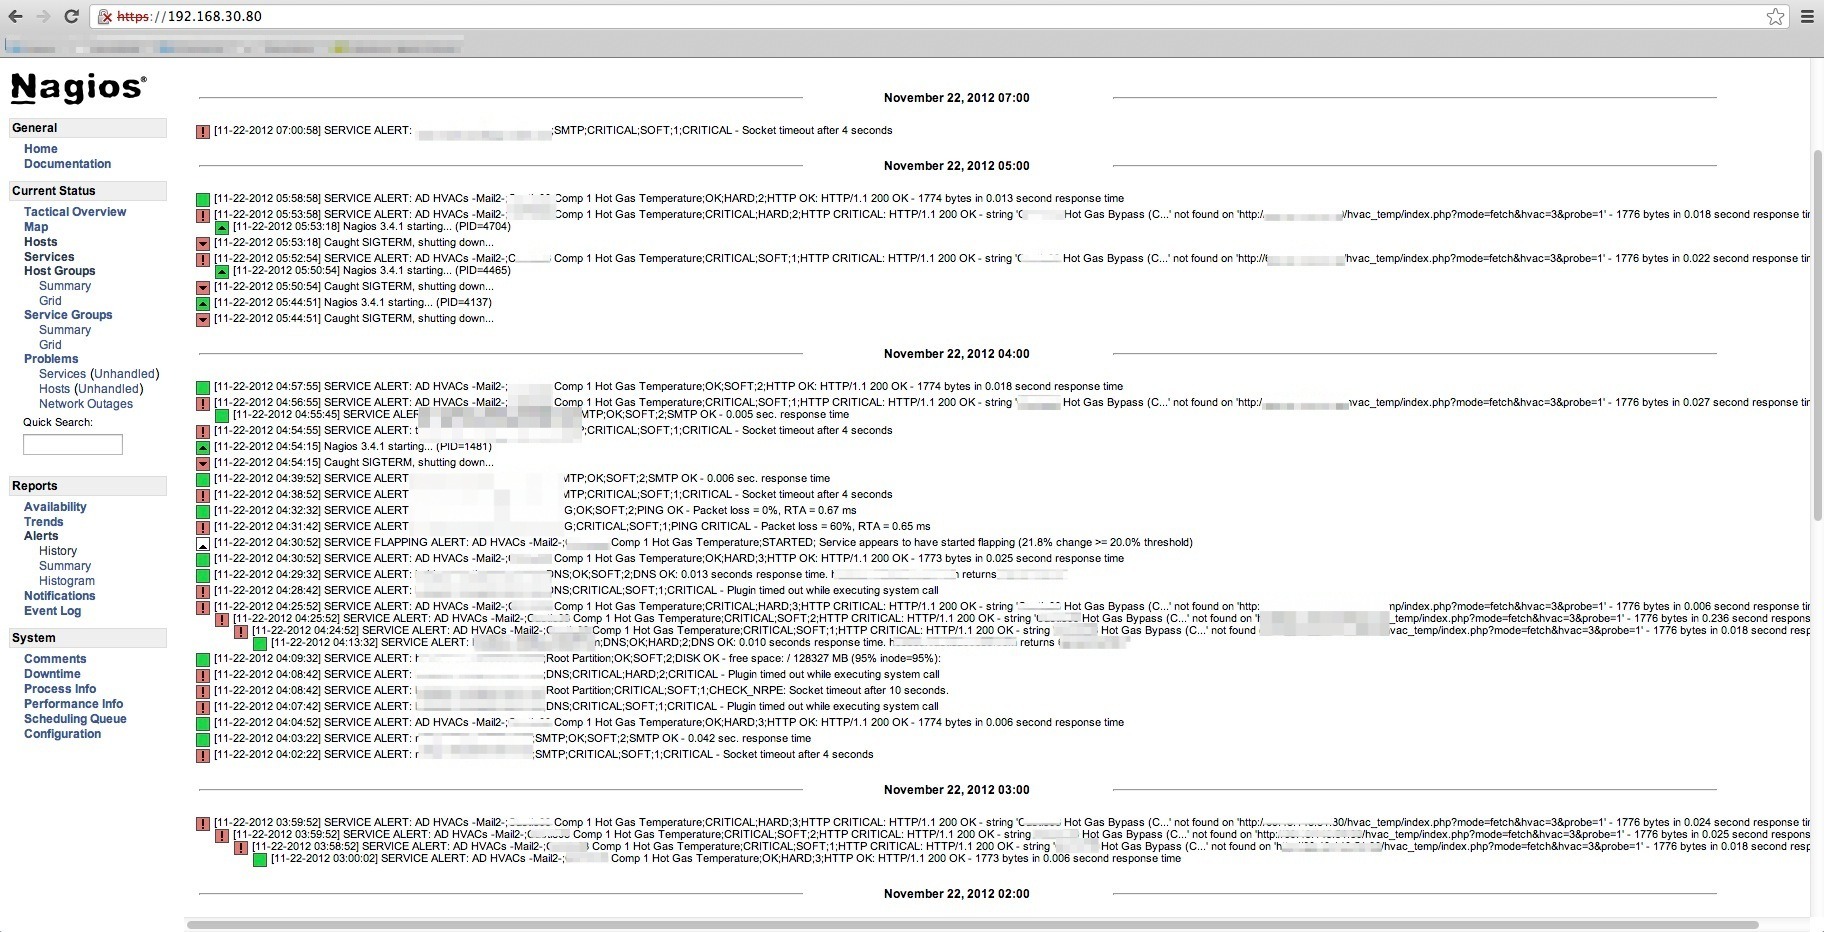Click the Quick Search input field
This screenshot has height=932, width=1824.
[73, 444]
